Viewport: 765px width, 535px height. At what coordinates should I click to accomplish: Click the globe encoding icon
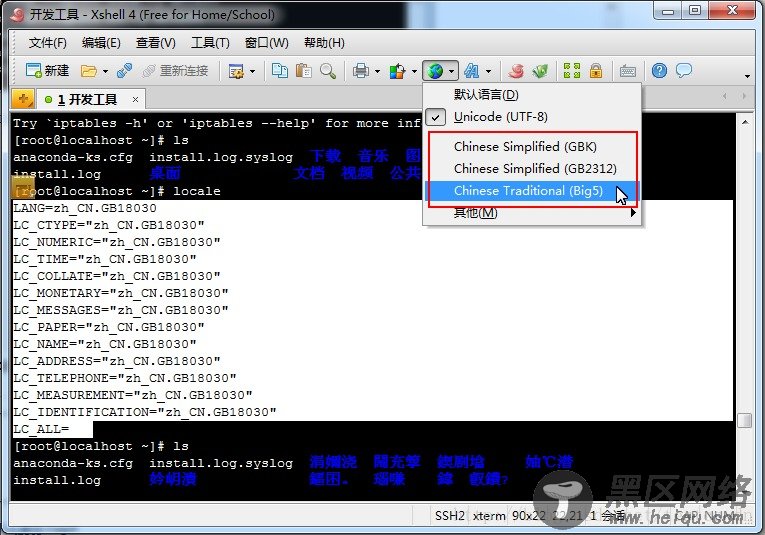pos(434,71)
